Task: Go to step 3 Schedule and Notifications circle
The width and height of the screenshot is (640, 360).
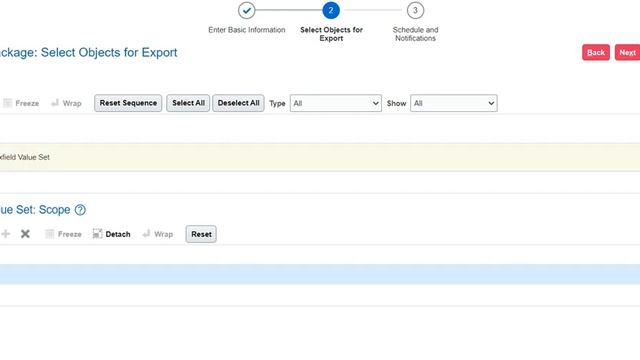Action: 415,11
